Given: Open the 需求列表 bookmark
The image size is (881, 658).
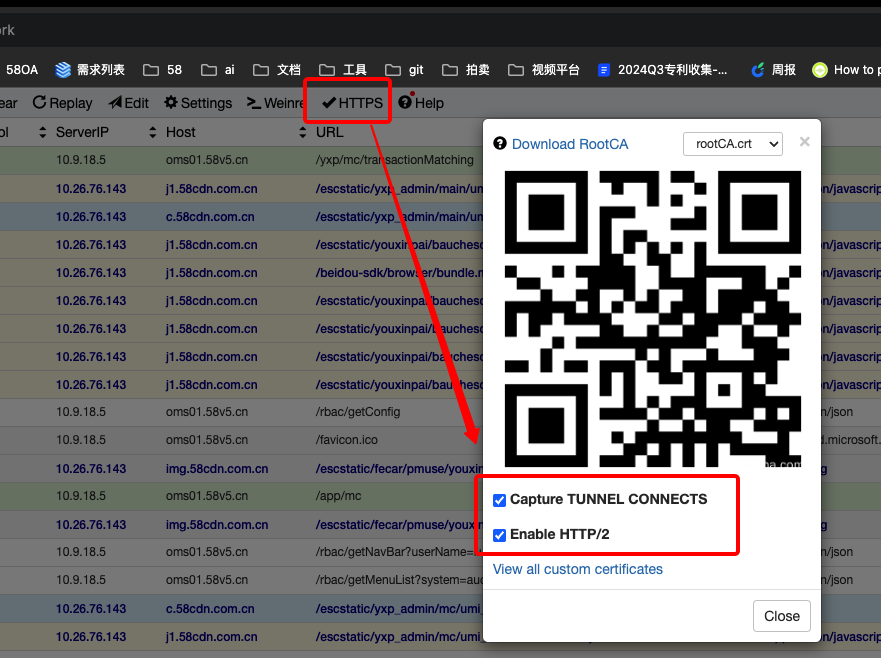Looking at the screenshot, I should [x=90, y=70].
